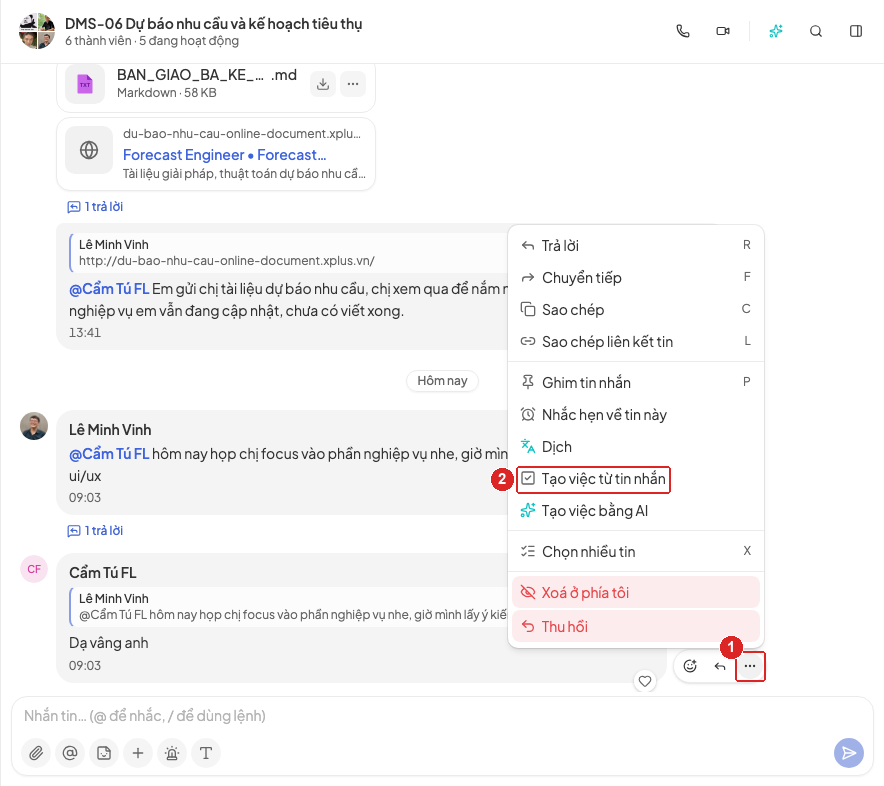884x786 pixels.
Task: Click the @Cẩm Tú FL mention in 'hôm nay họp' message
Action: [109, 454]
